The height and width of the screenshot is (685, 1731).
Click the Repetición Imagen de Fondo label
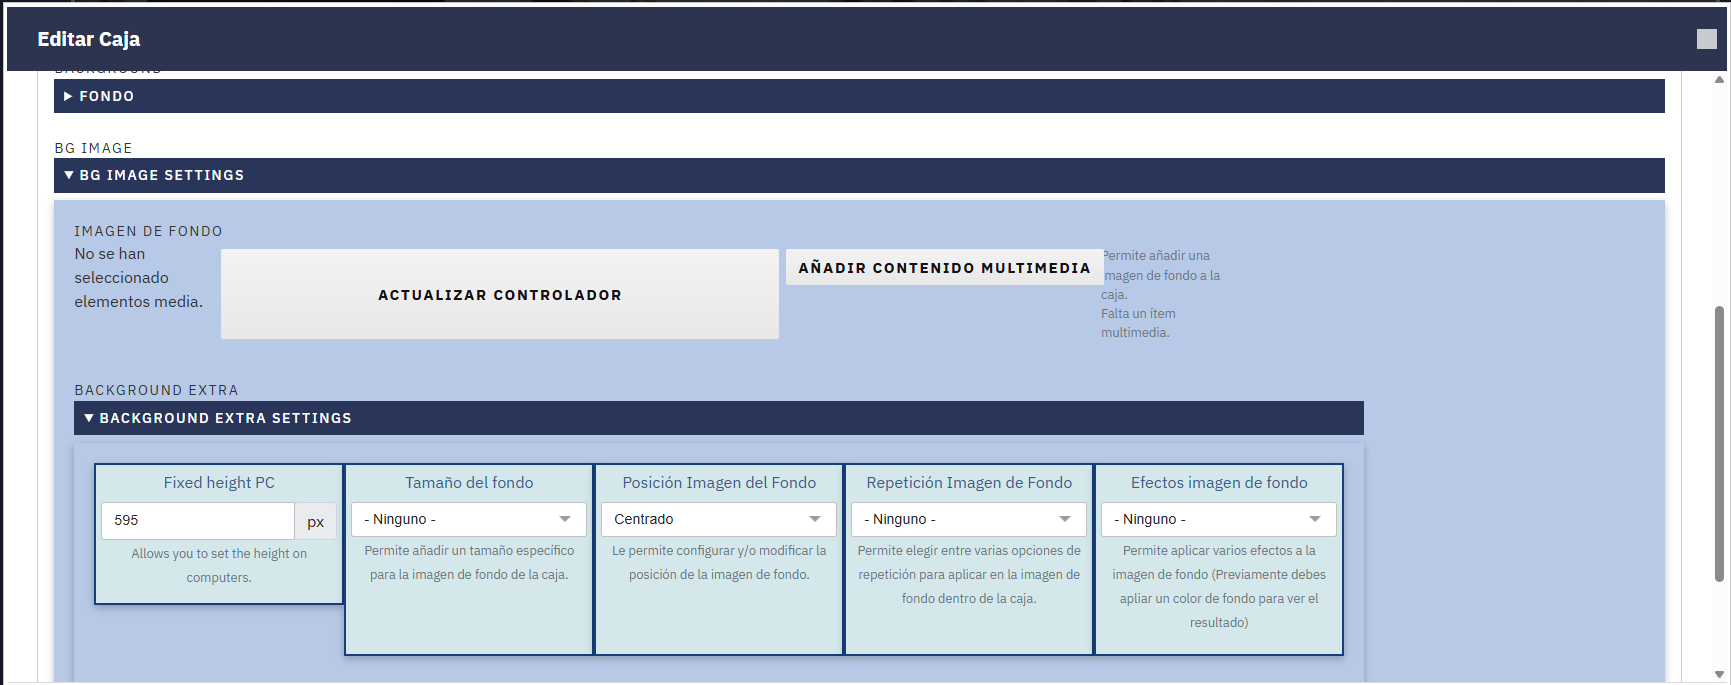(x=969, y=482)
